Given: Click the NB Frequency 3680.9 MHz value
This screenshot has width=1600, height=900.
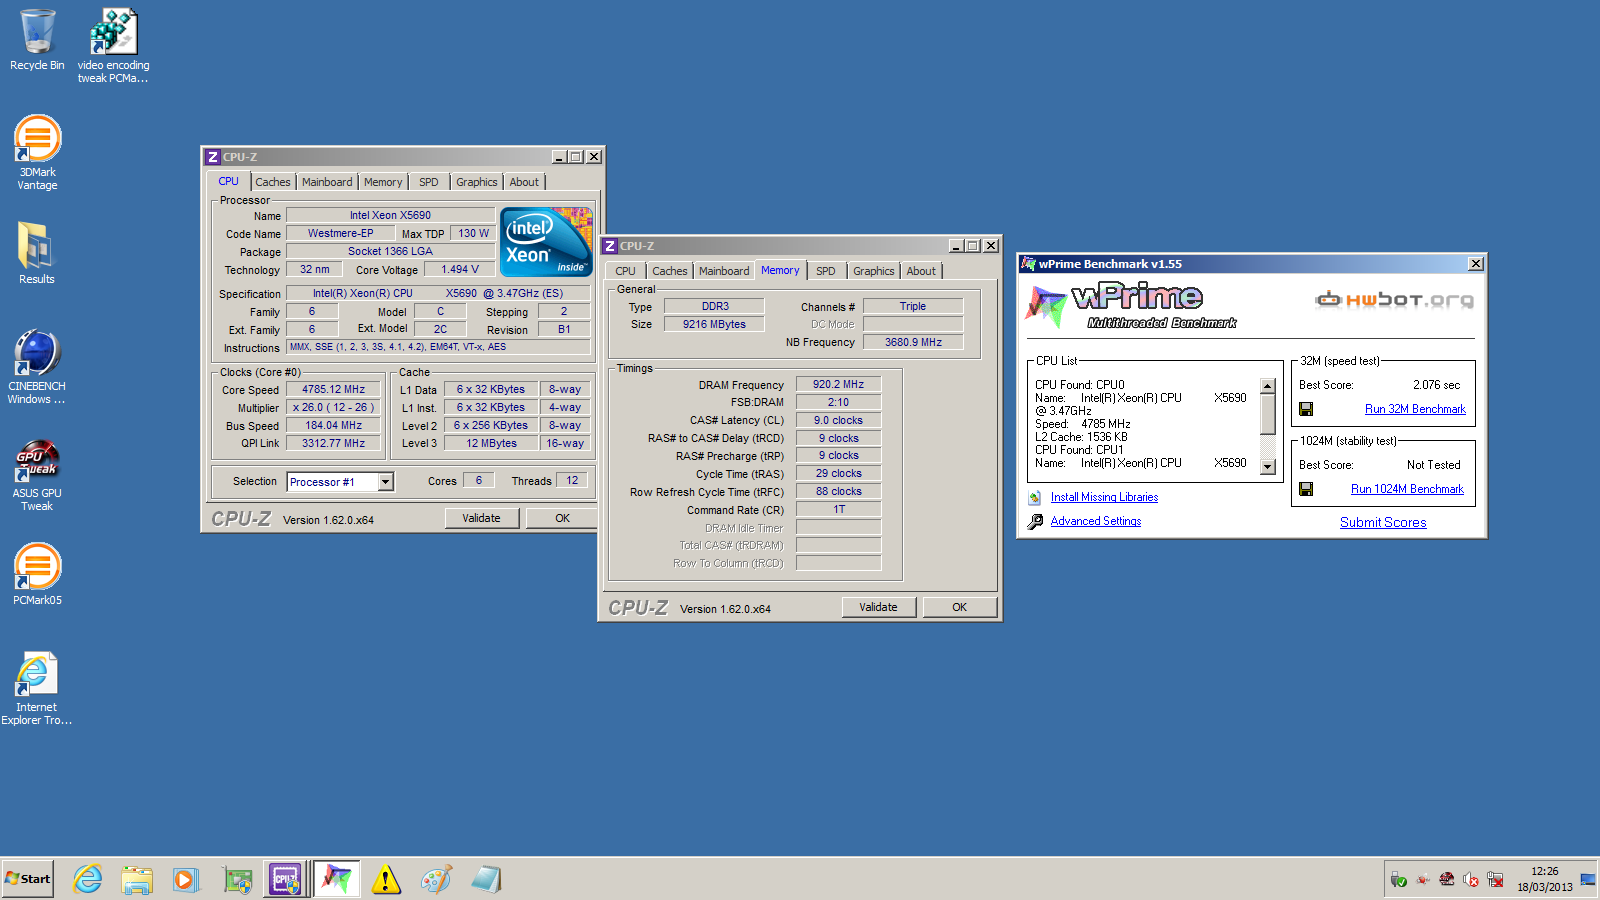Looking at the screenshot, I should click(913, 342).
